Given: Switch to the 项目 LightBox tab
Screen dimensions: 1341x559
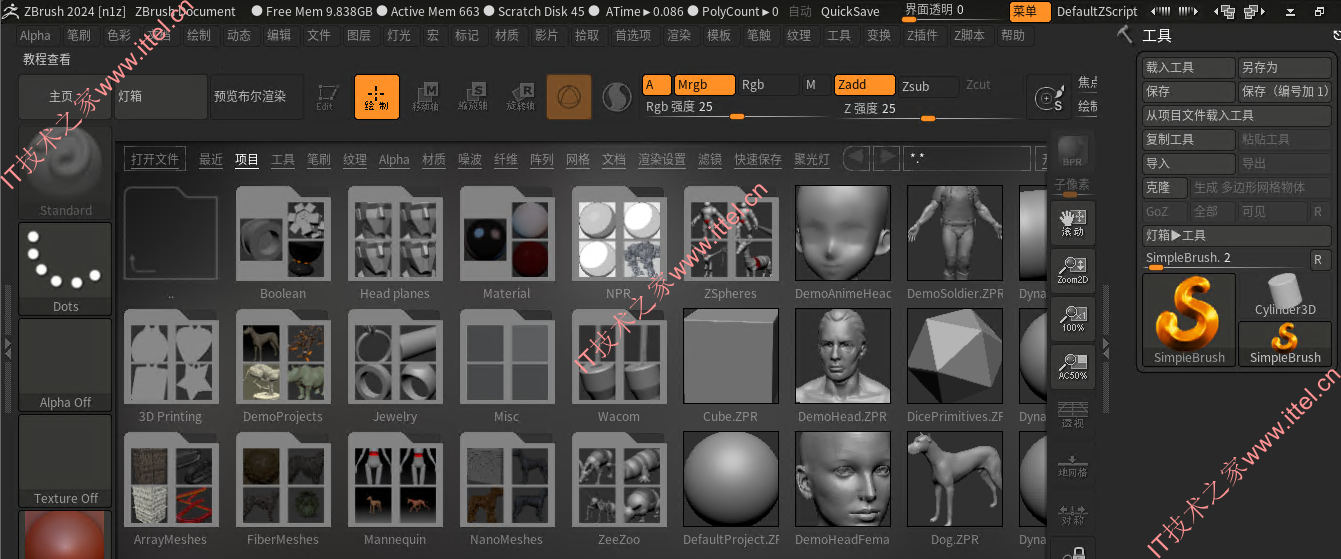Looking at the screenshot, I should [x=247, y=159].
